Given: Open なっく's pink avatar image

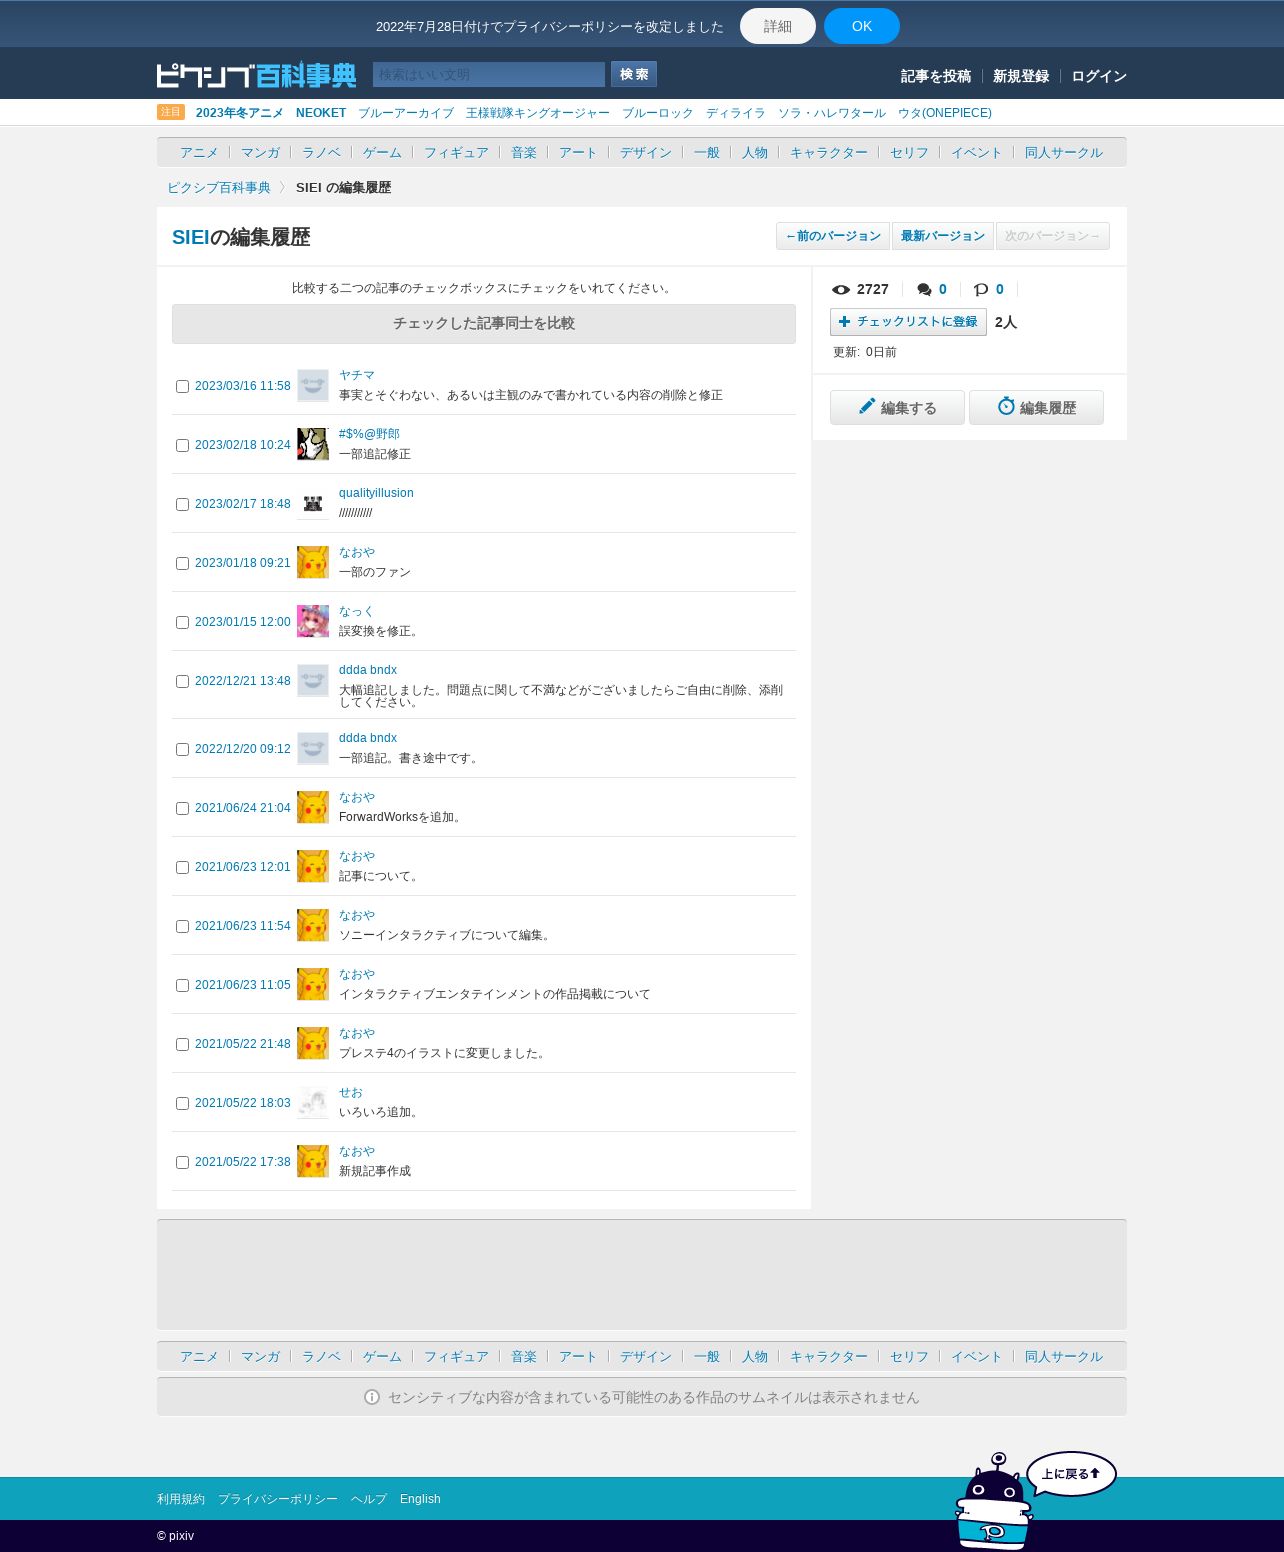Looking at the screenshot, I should coord(313,622).
